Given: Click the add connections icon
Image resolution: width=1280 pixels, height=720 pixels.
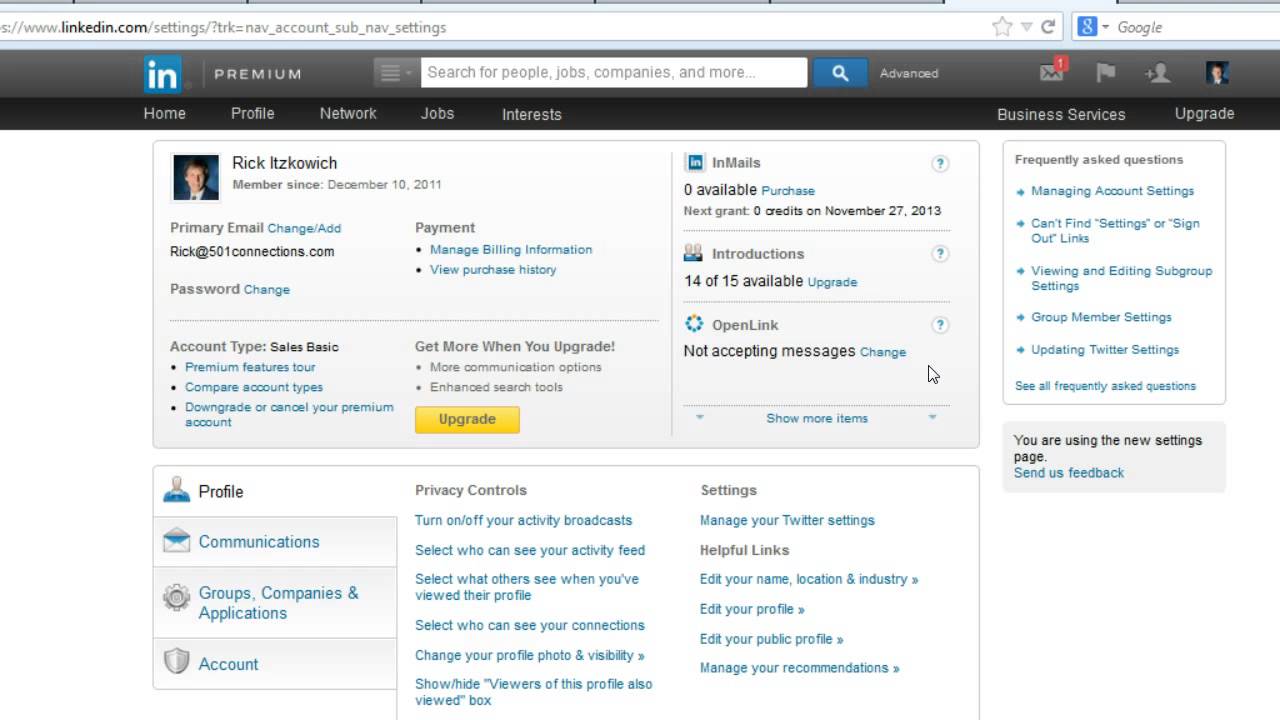Looking at the screenshot, I should tap(1157, 73).
